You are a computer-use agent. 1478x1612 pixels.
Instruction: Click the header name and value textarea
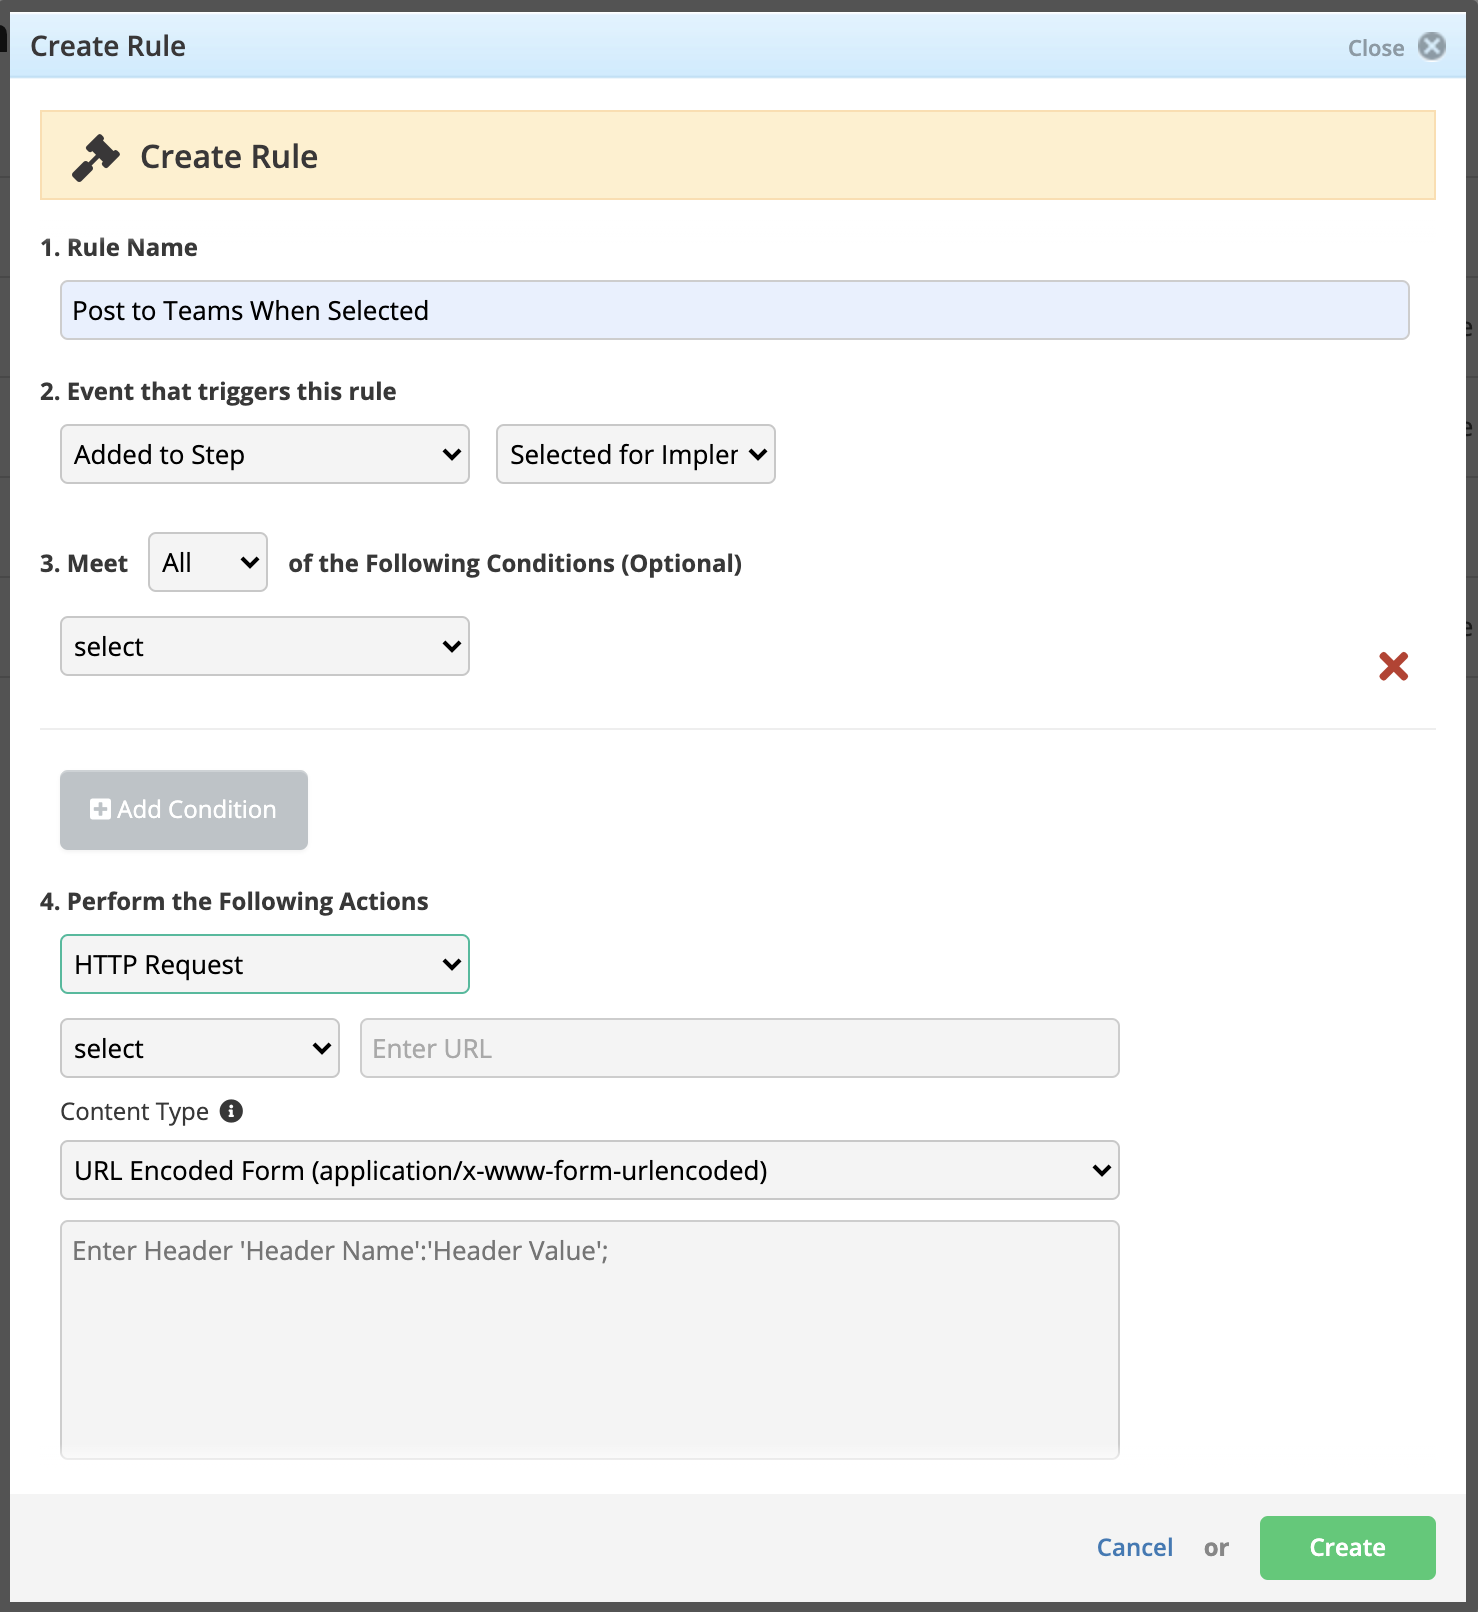(590, 1340)
